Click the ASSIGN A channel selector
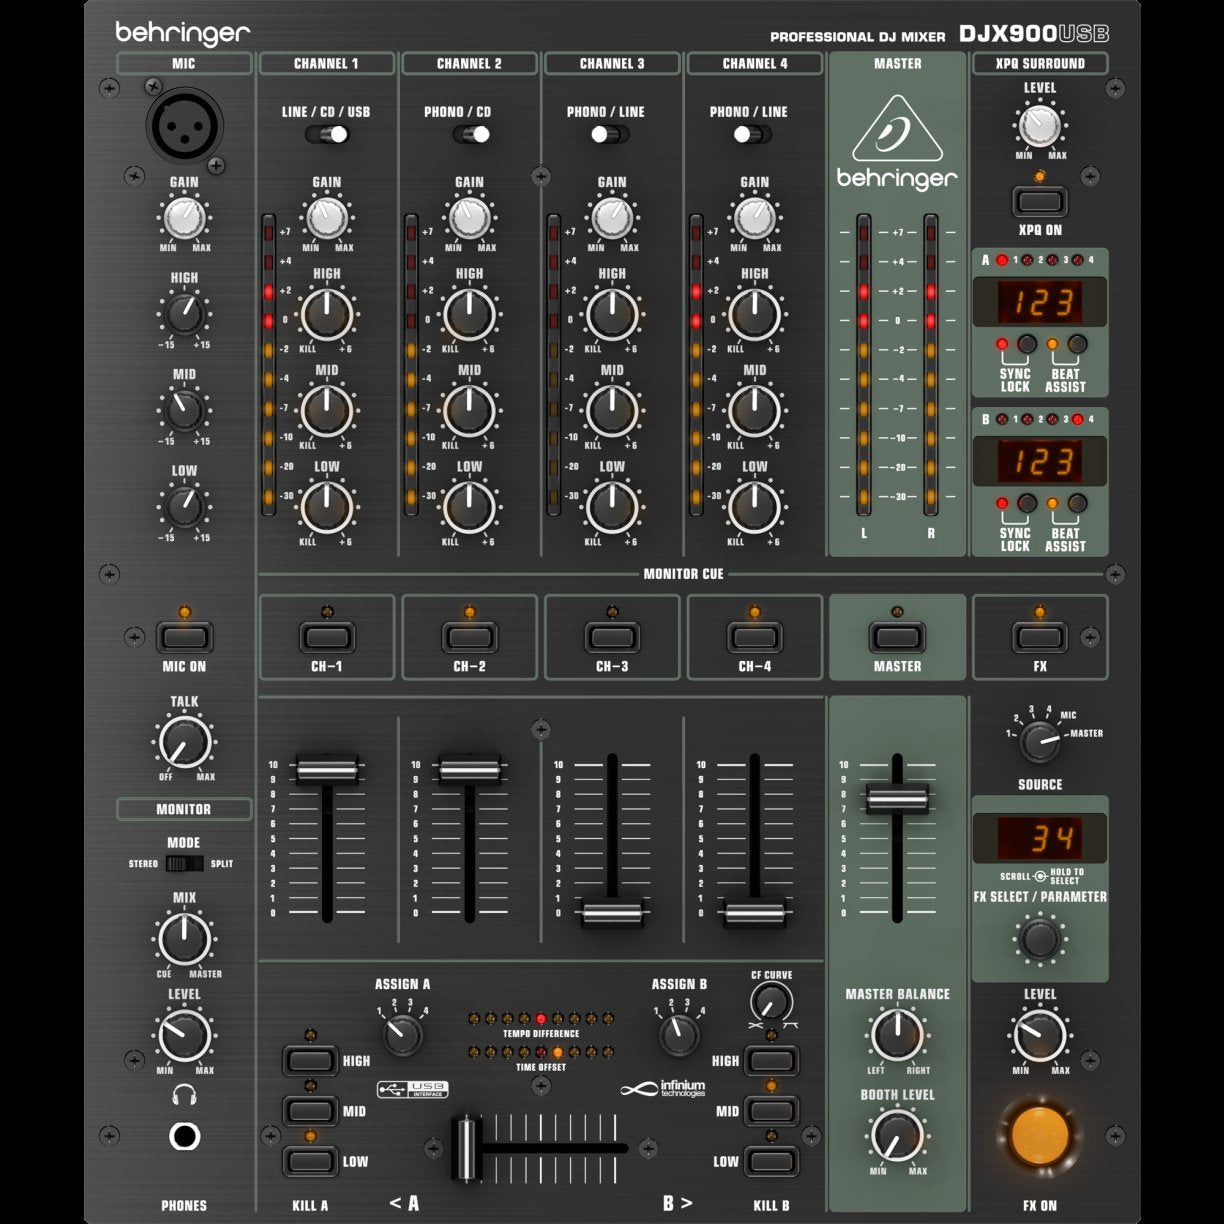Image resolution: width=1224 pixels, height=1224 pixels. pyautogui.click(x=402, y=1033)
